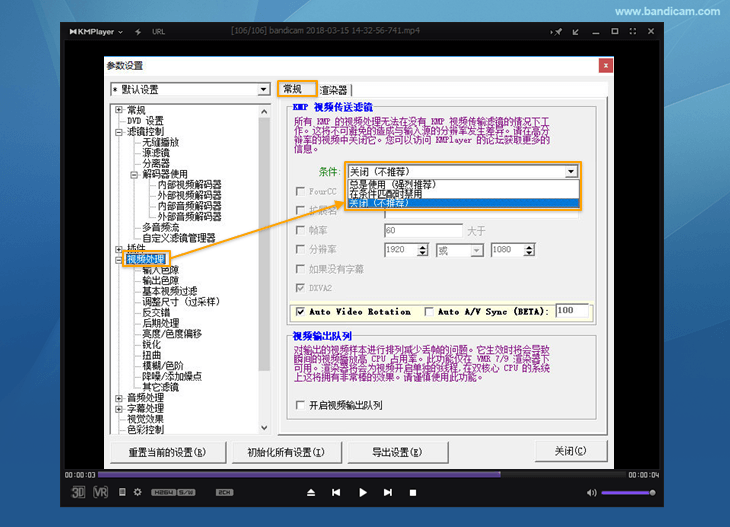Open the URL option in title bar
Screen dimensions: 730x527
pyautogui.click(x=158, y=32)
